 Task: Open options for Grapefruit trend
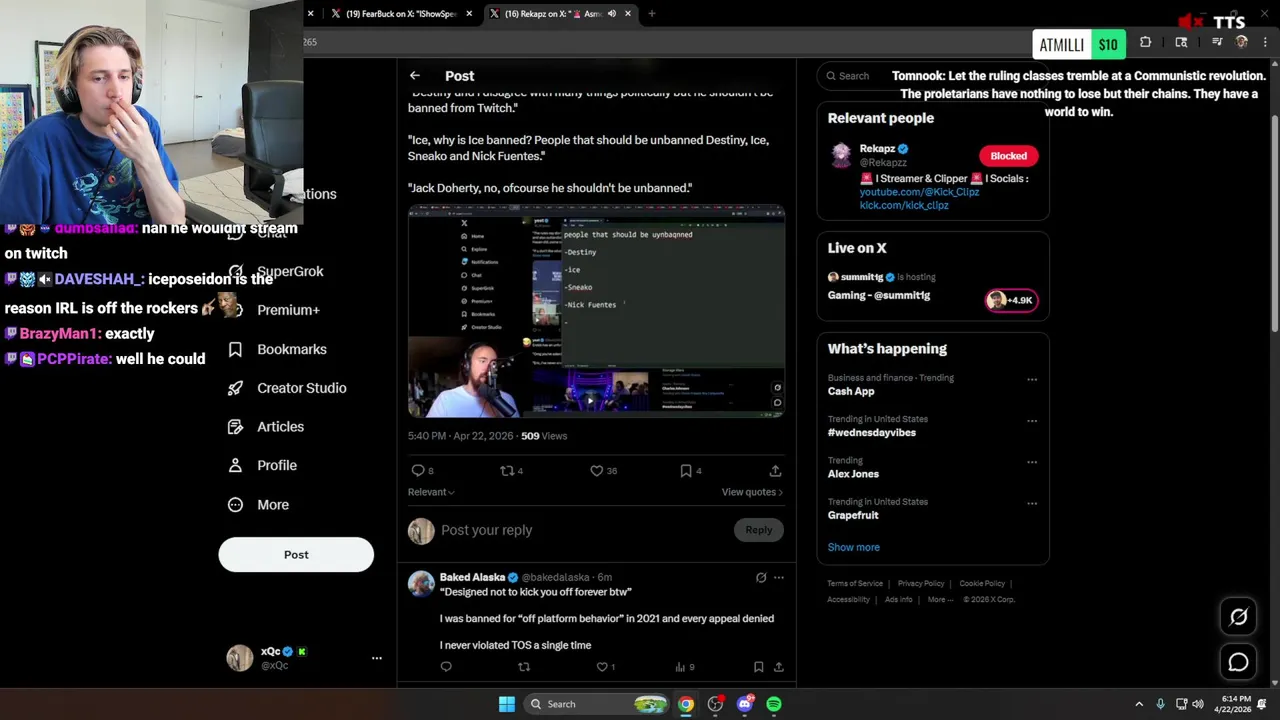click(x=1032, y=504)
